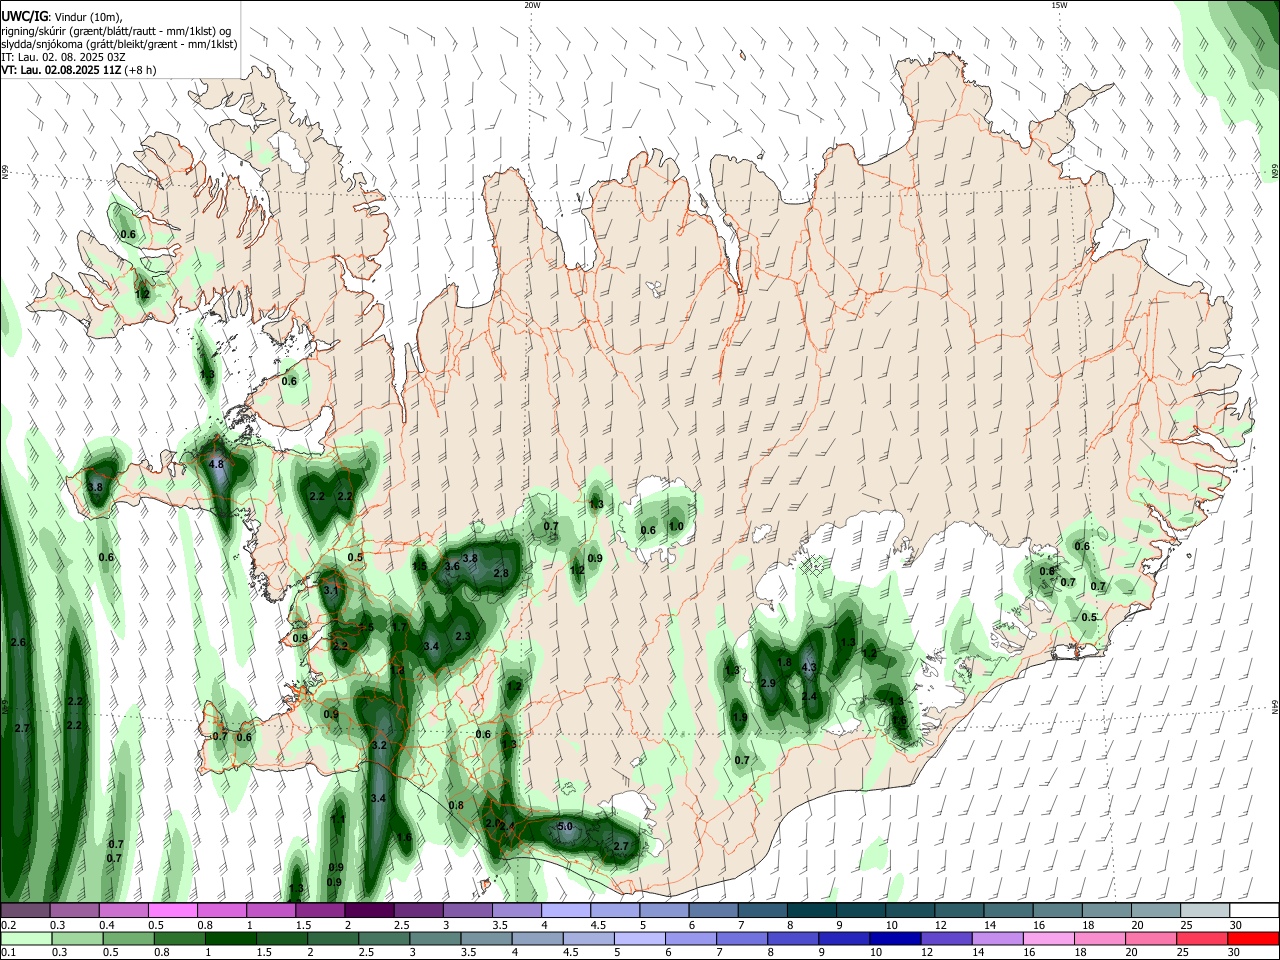1280x960 pixels.
Task: Click the '0.4' label on the upper scale
Action: tap(107, 925)
